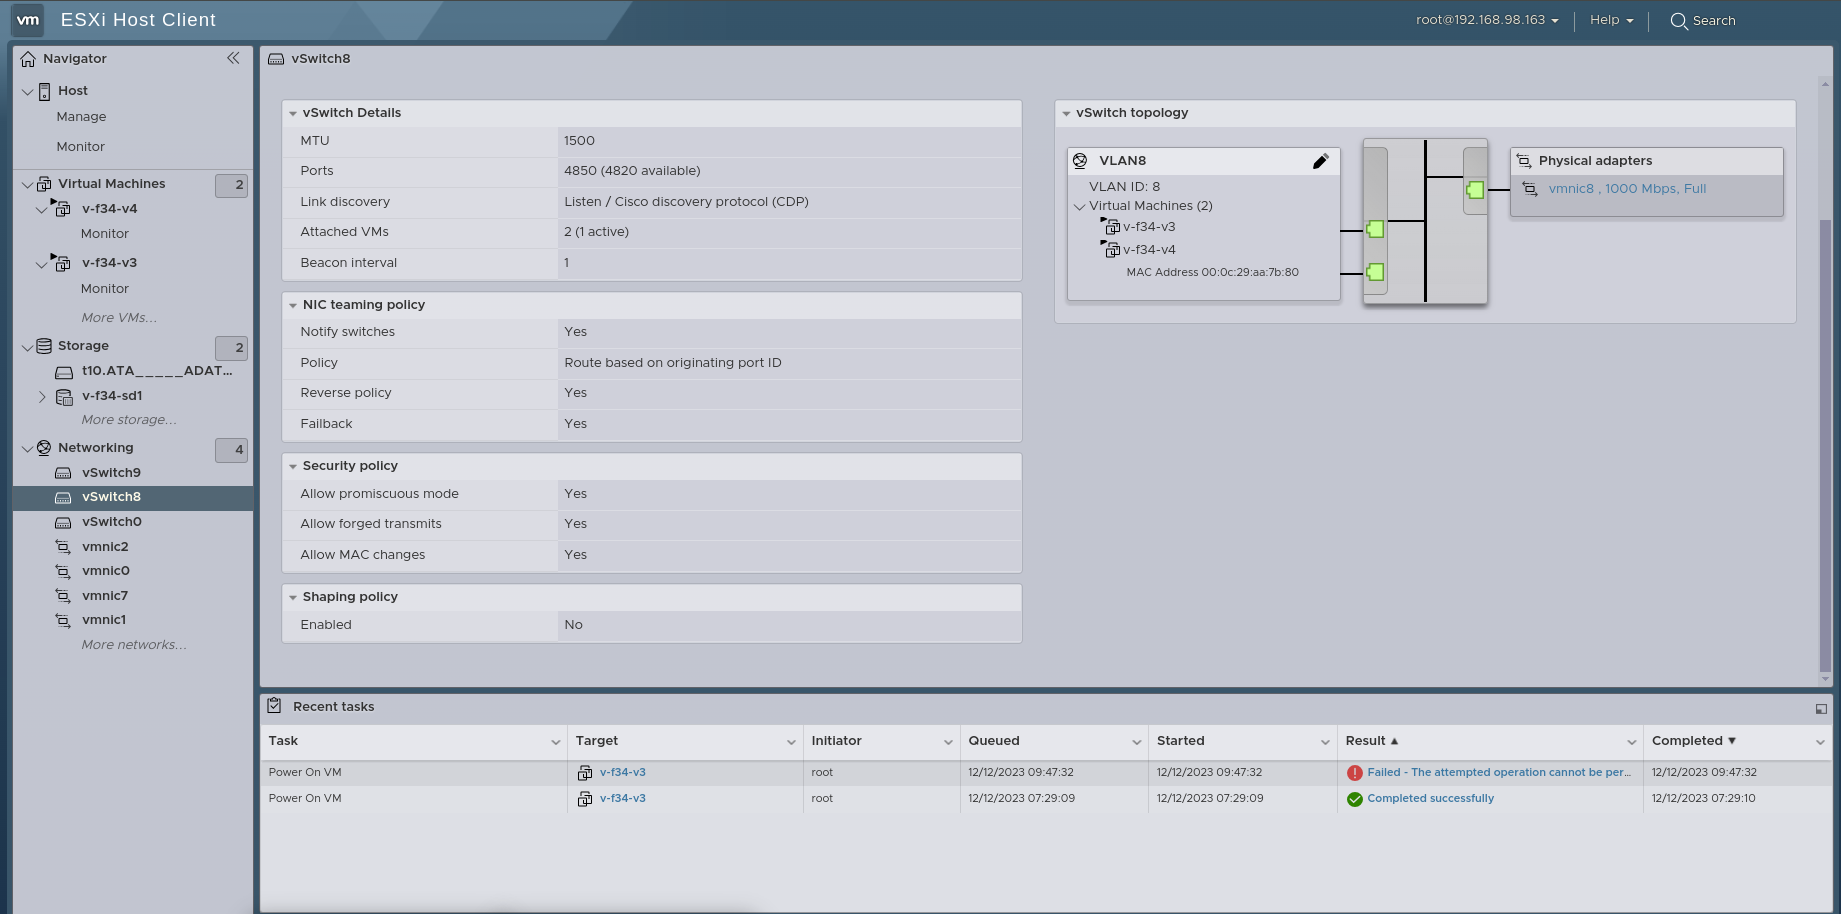Viewport: 1841px width, 914px height.
Task: Click the vSwitch0 switch icon
Action: [x=63, y=522]
